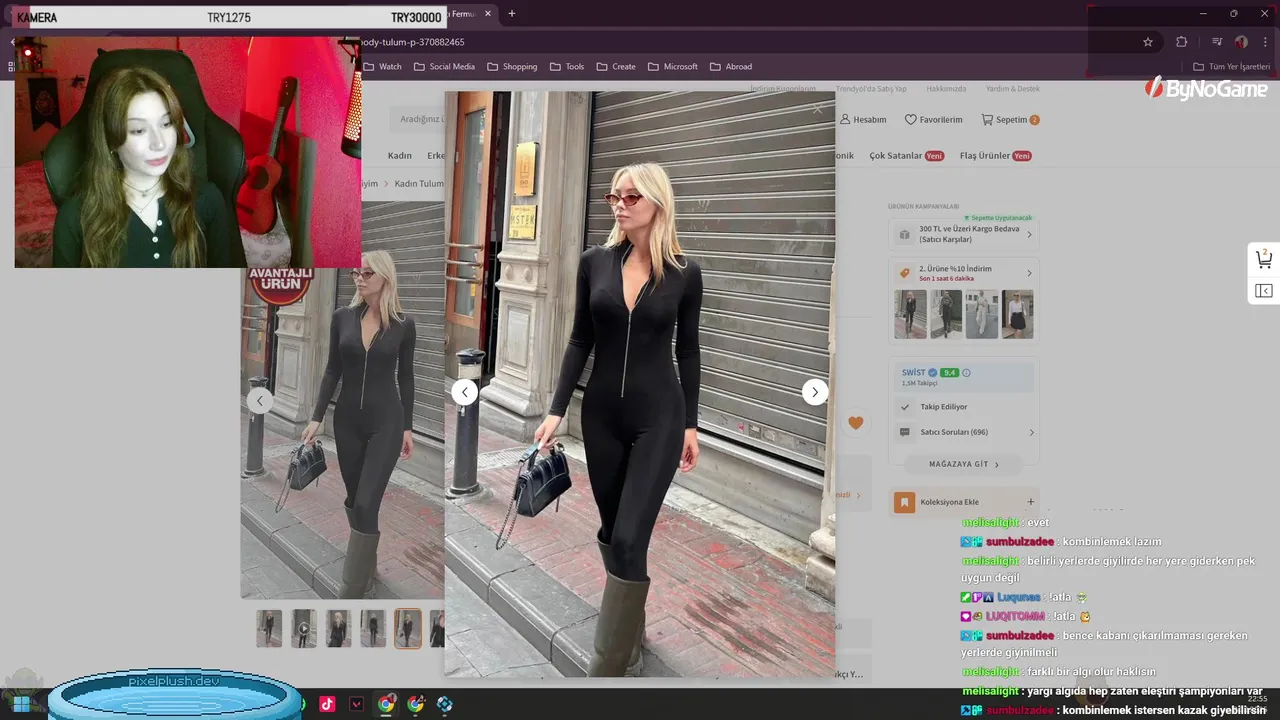Open the Shopping bookmarks folder
The image size is (1280, 720).
[512, 67]
